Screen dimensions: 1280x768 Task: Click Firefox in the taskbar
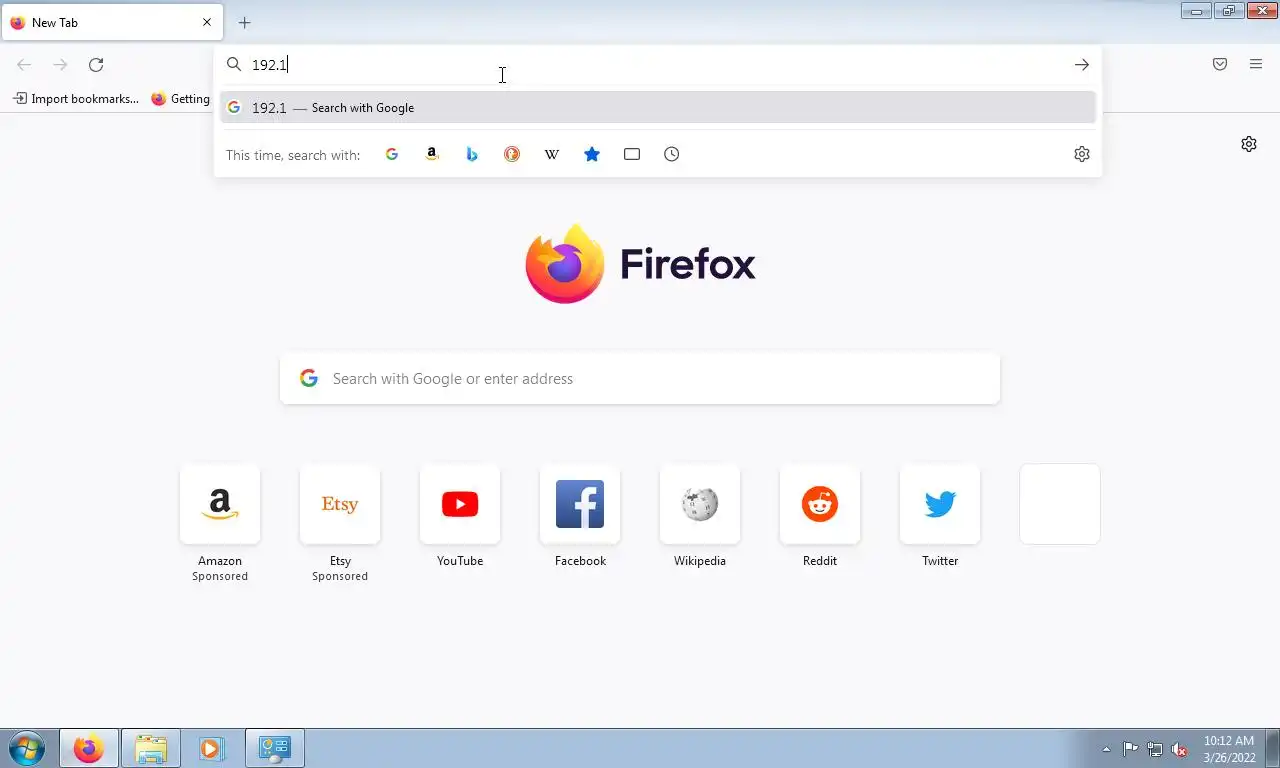point(89,748)
